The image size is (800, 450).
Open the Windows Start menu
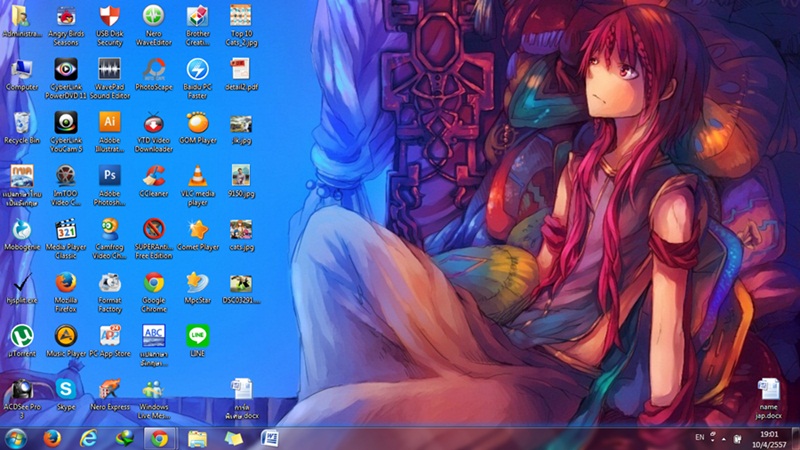coord(16,439)
